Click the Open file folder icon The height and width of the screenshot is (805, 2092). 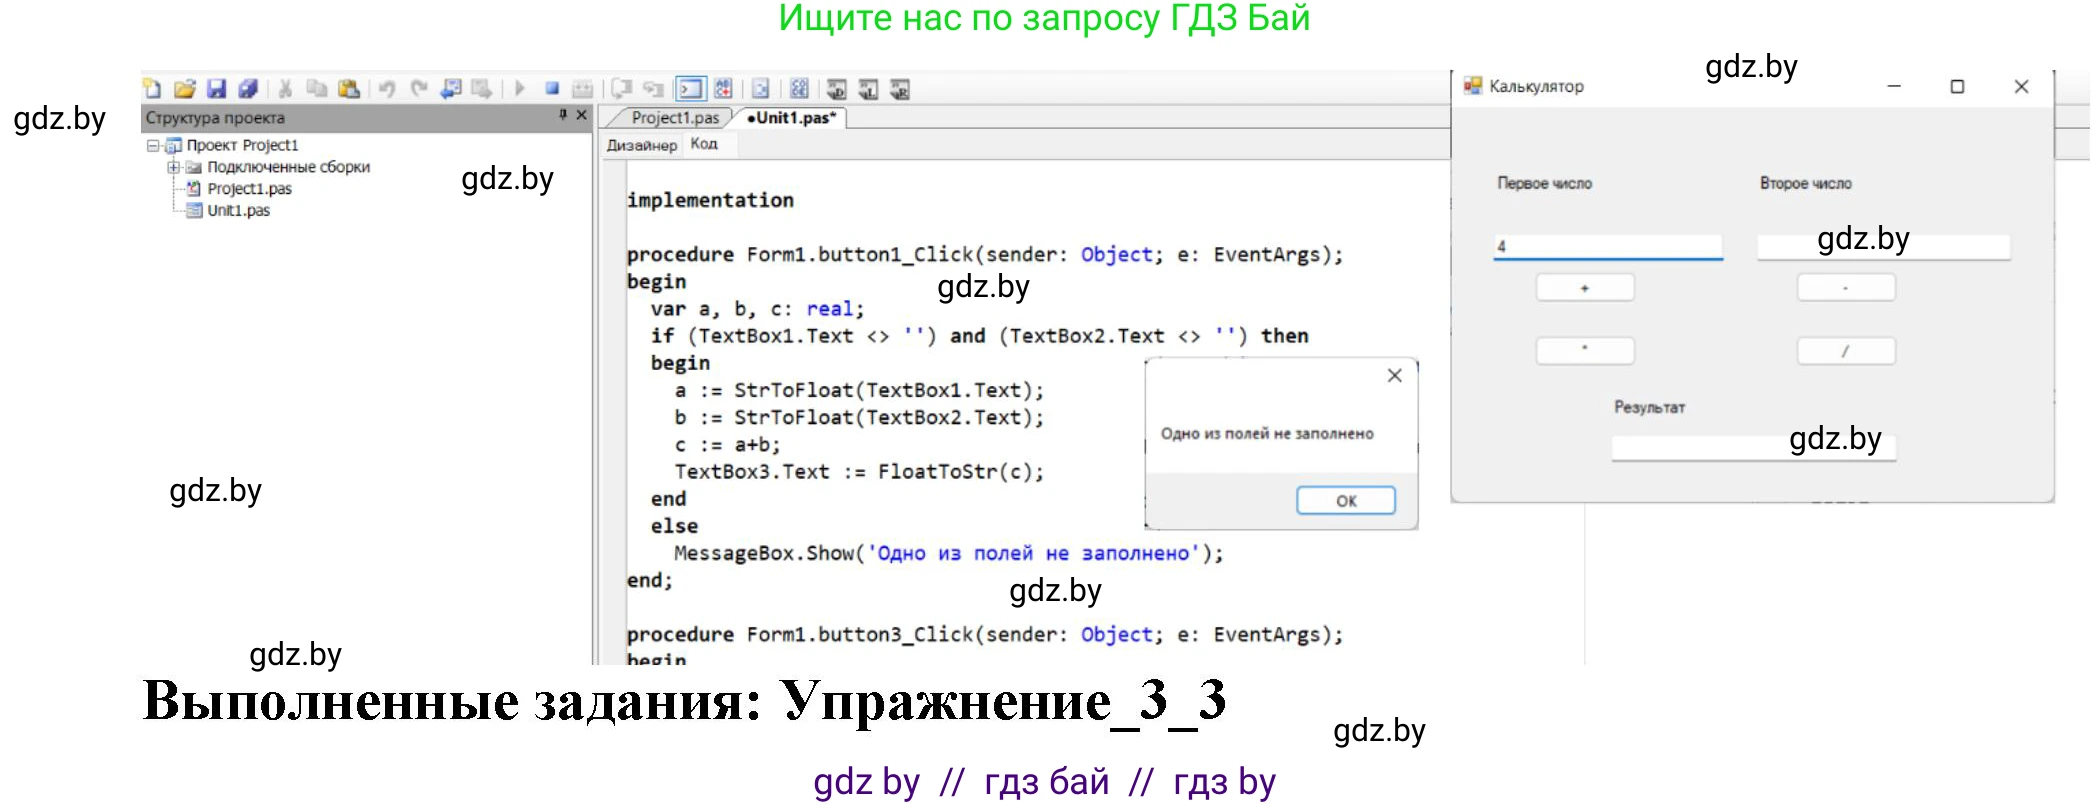pyautogui.click(x=185, y=89)
